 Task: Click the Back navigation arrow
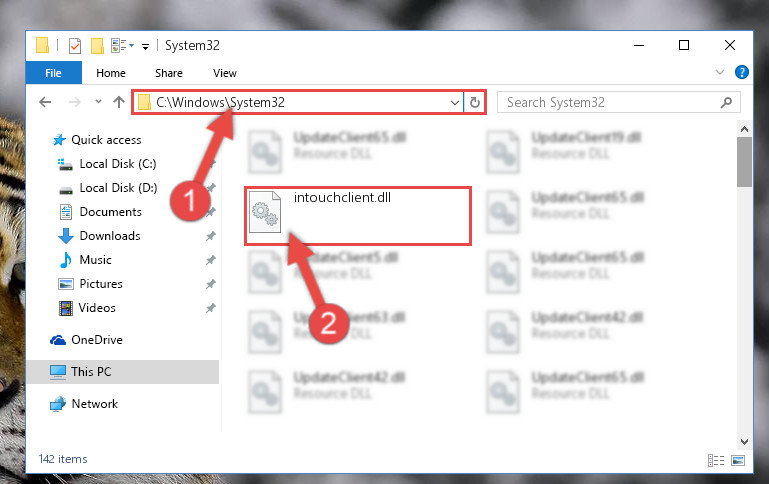pyautogui.click(x=45, y=102)
